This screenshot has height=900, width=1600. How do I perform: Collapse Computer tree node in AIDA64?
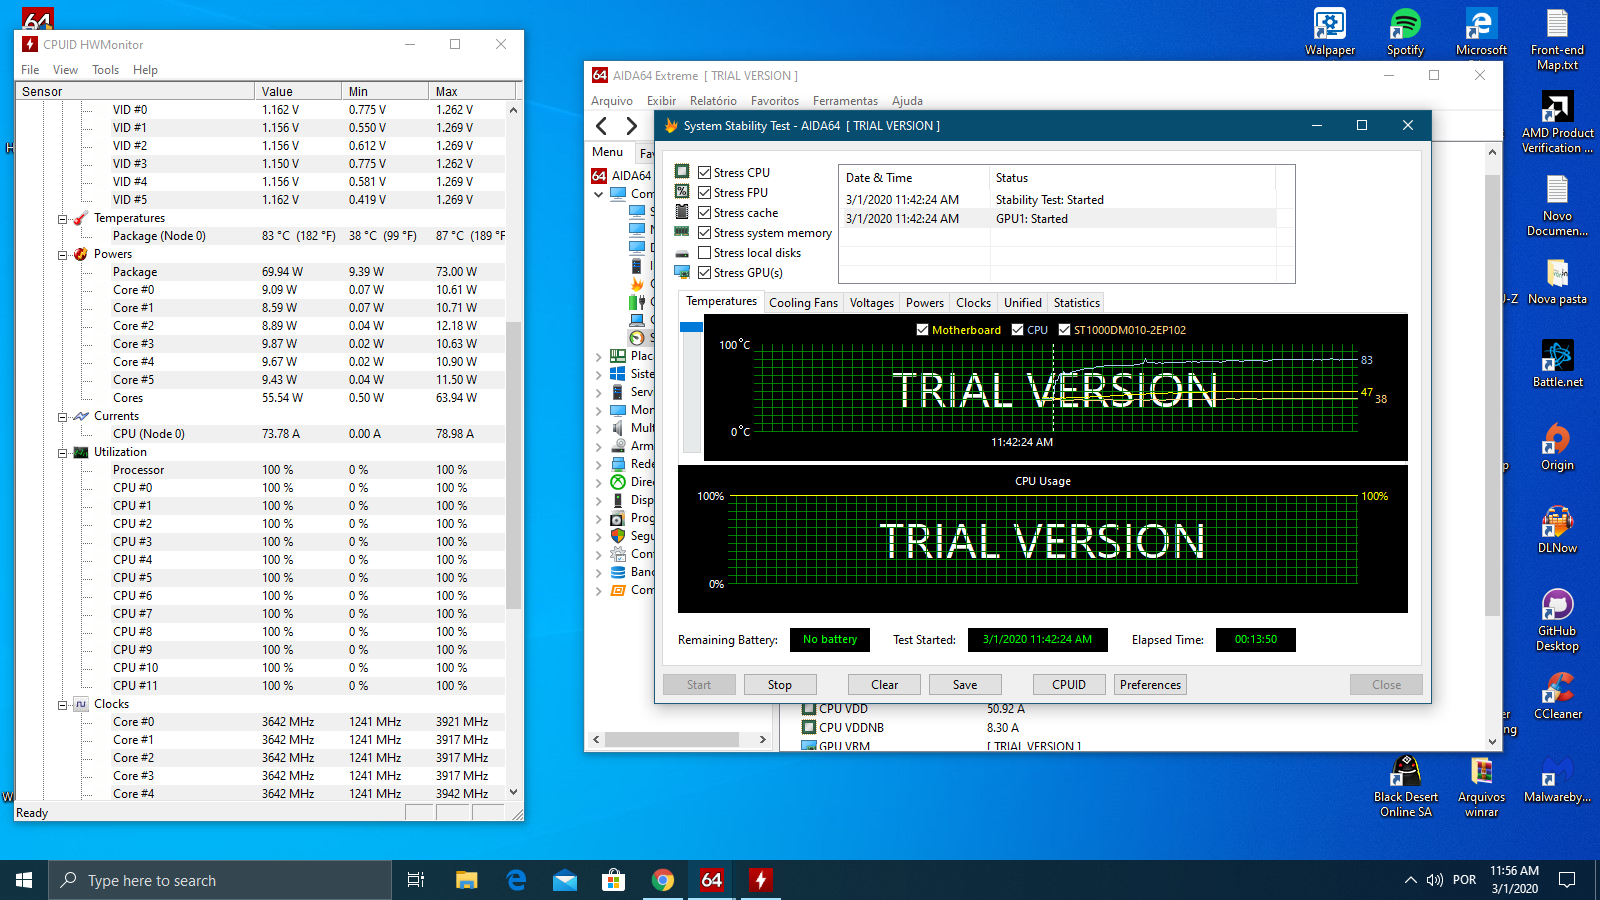click(x=599, y=194)
